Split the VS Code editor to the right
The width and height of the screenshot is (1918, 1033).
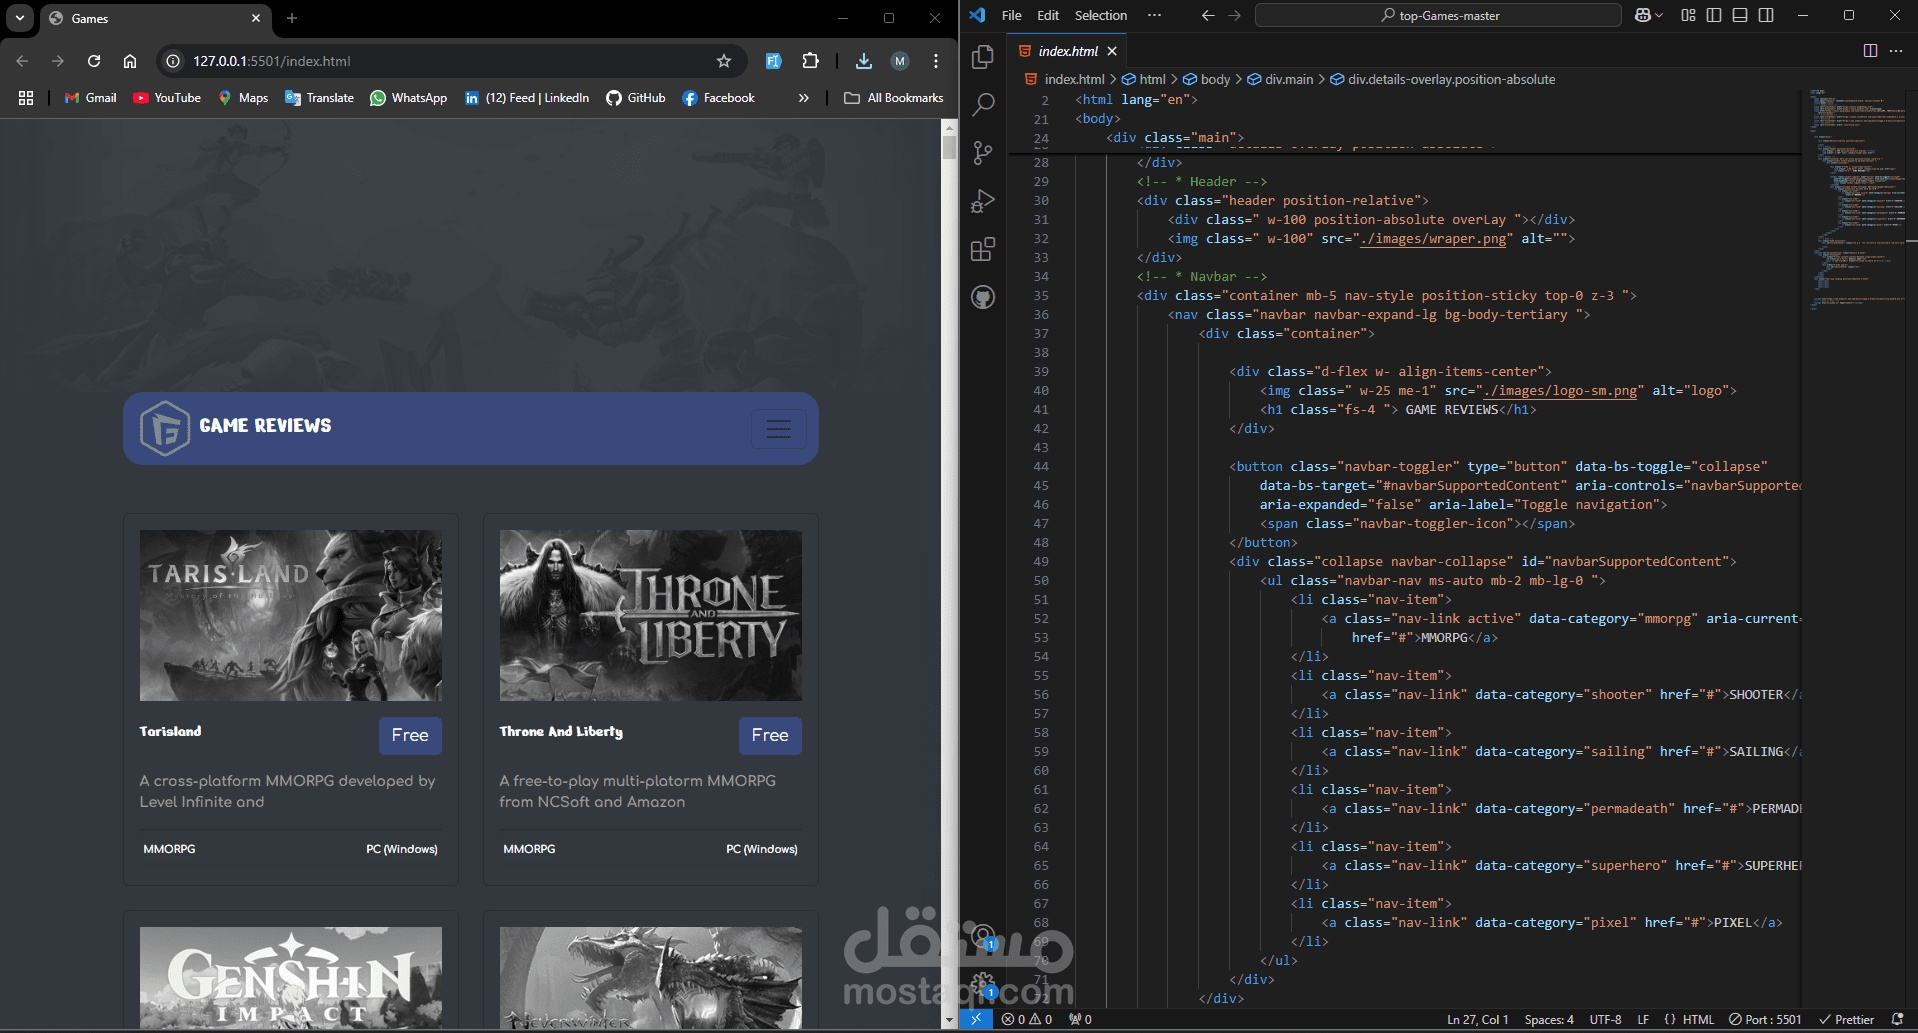pos(1870,51)
